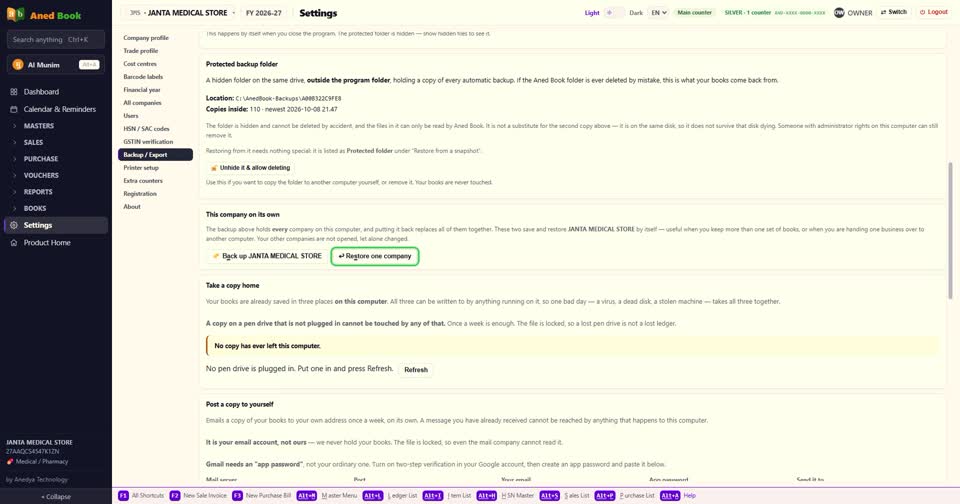Open GSTIN verification settings page

(x=155, y=141)
